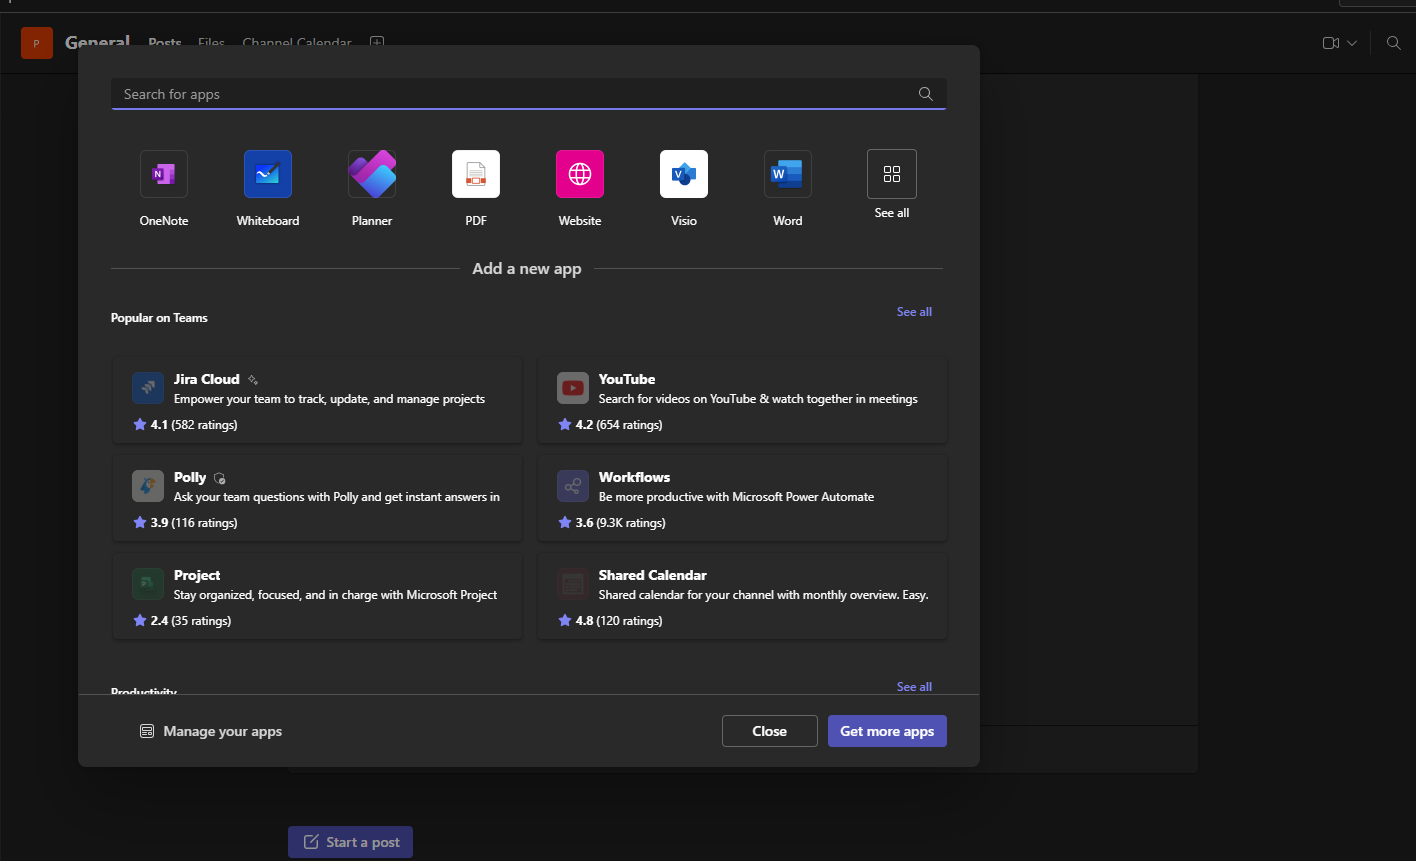Switch to the Posts tab

pyautogui.click(x=165, y=43)
